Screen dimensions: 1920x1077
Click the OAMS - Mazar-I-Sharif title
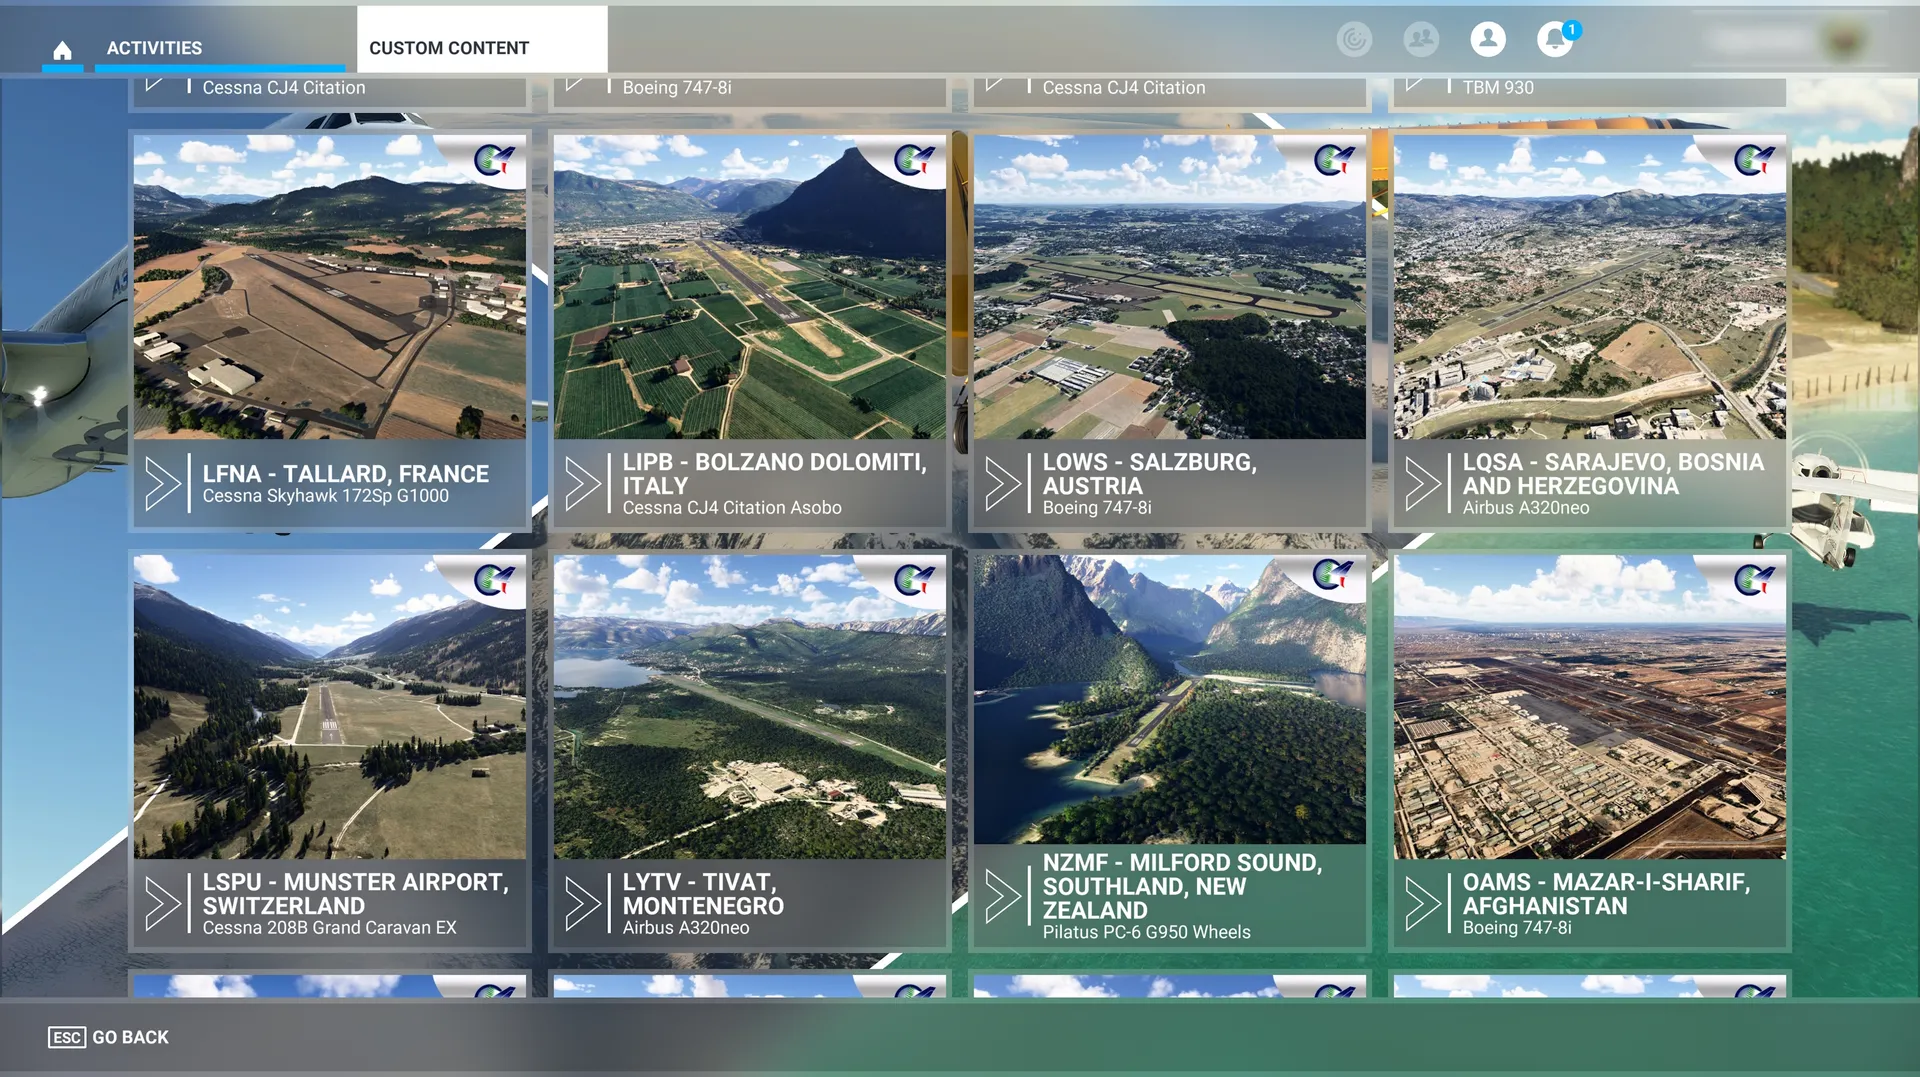(x=1606, y=894)
